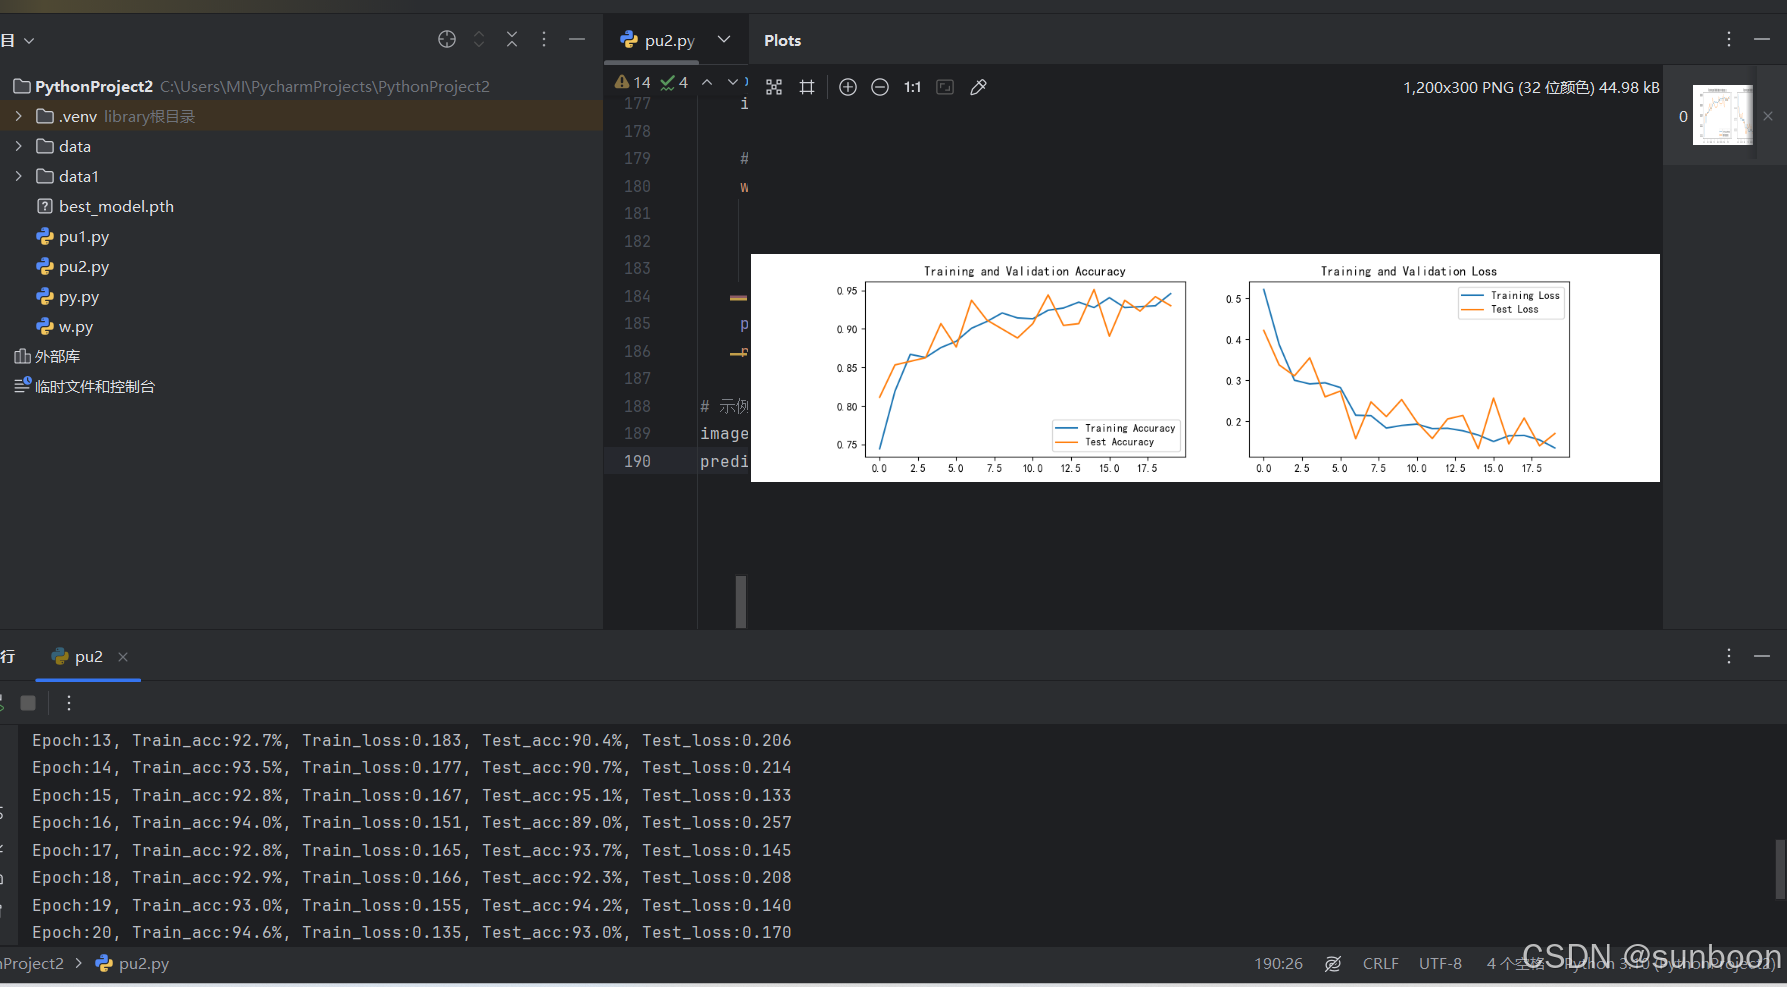Collapse all folders in project panel
The image size is (1787, 987).
tap(511, 39)
